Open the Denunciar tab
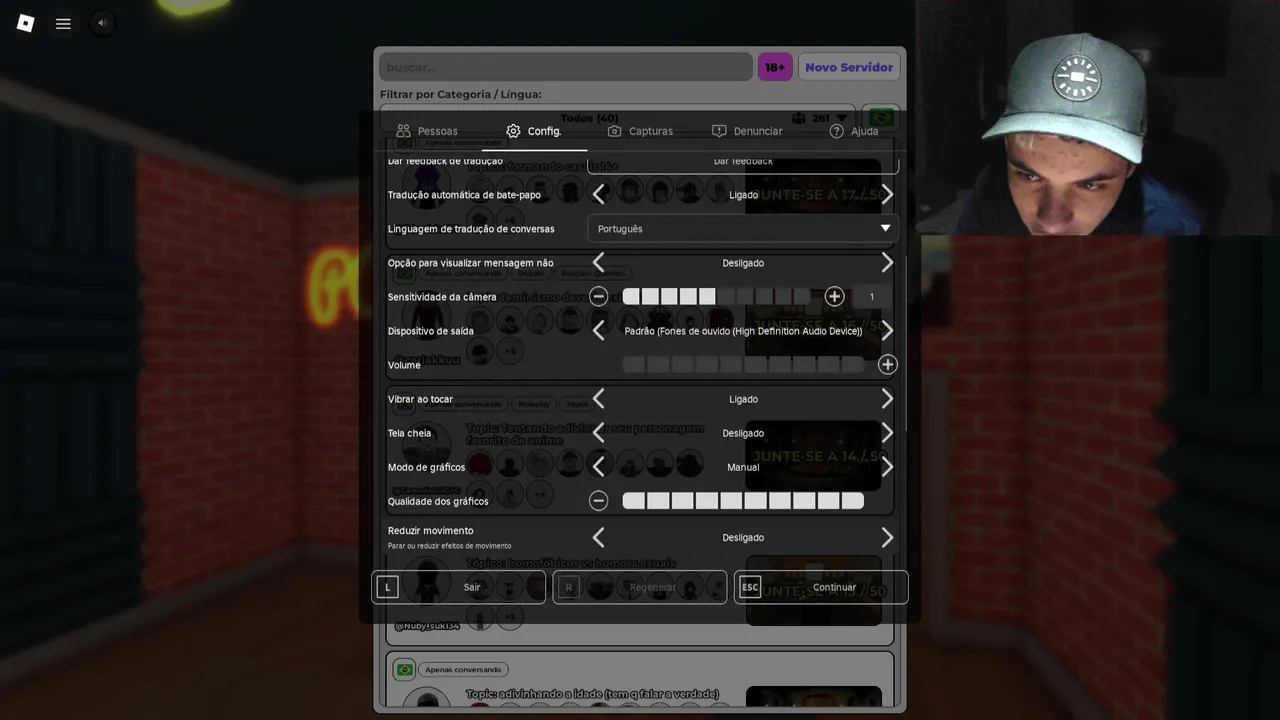 point(747,131)
